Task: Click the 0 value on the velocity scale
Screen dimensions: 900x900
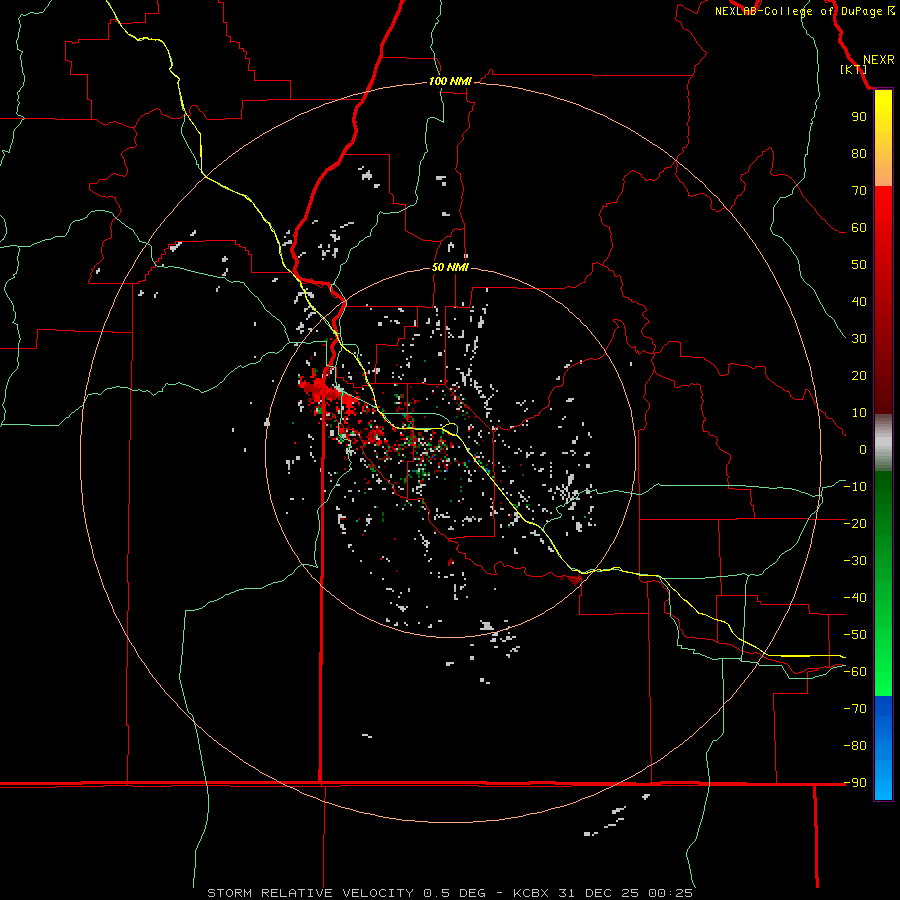Action: (863, 450)
